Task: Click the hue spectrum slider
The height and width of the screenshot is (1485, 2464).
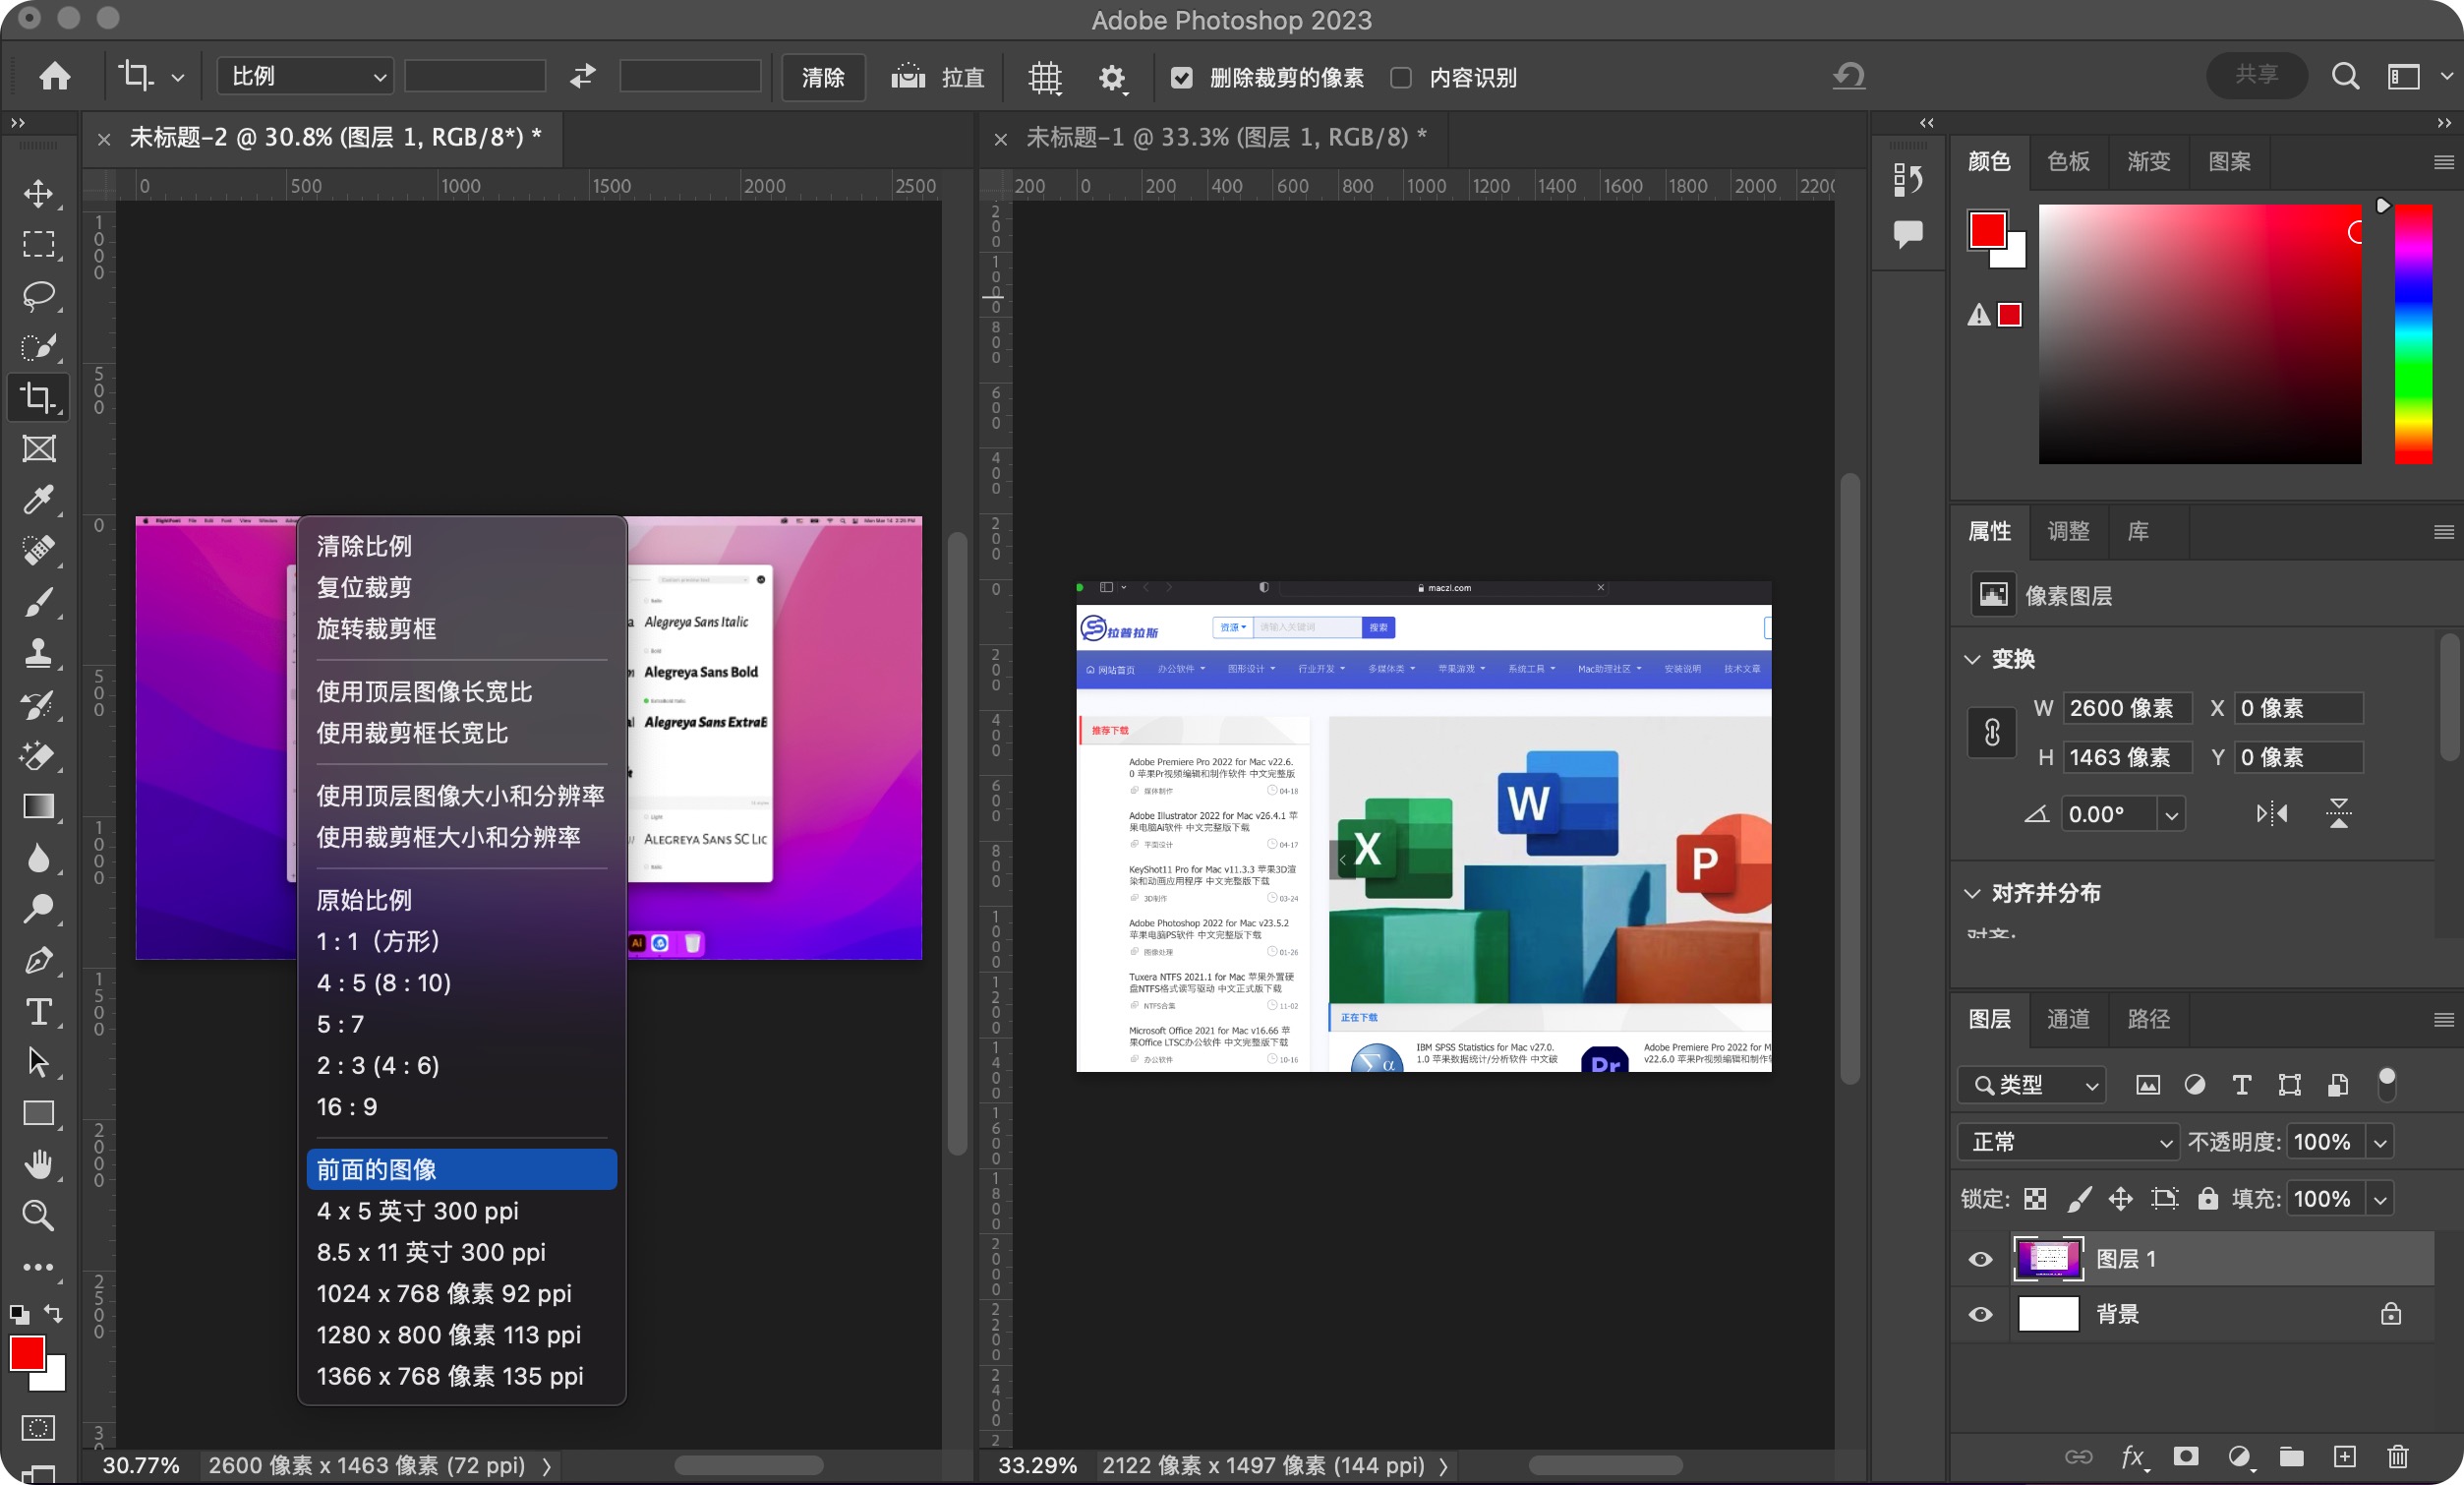Action: (2413, 334)
